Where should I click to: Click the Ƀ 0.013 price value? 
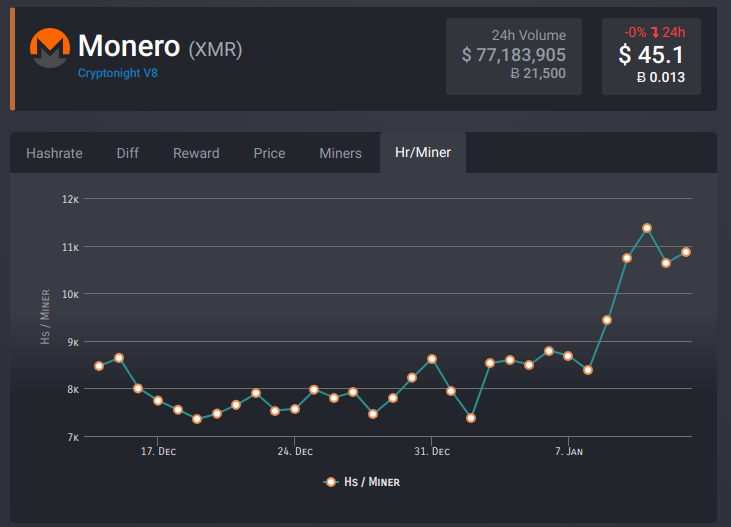click(x=661, y=77)
